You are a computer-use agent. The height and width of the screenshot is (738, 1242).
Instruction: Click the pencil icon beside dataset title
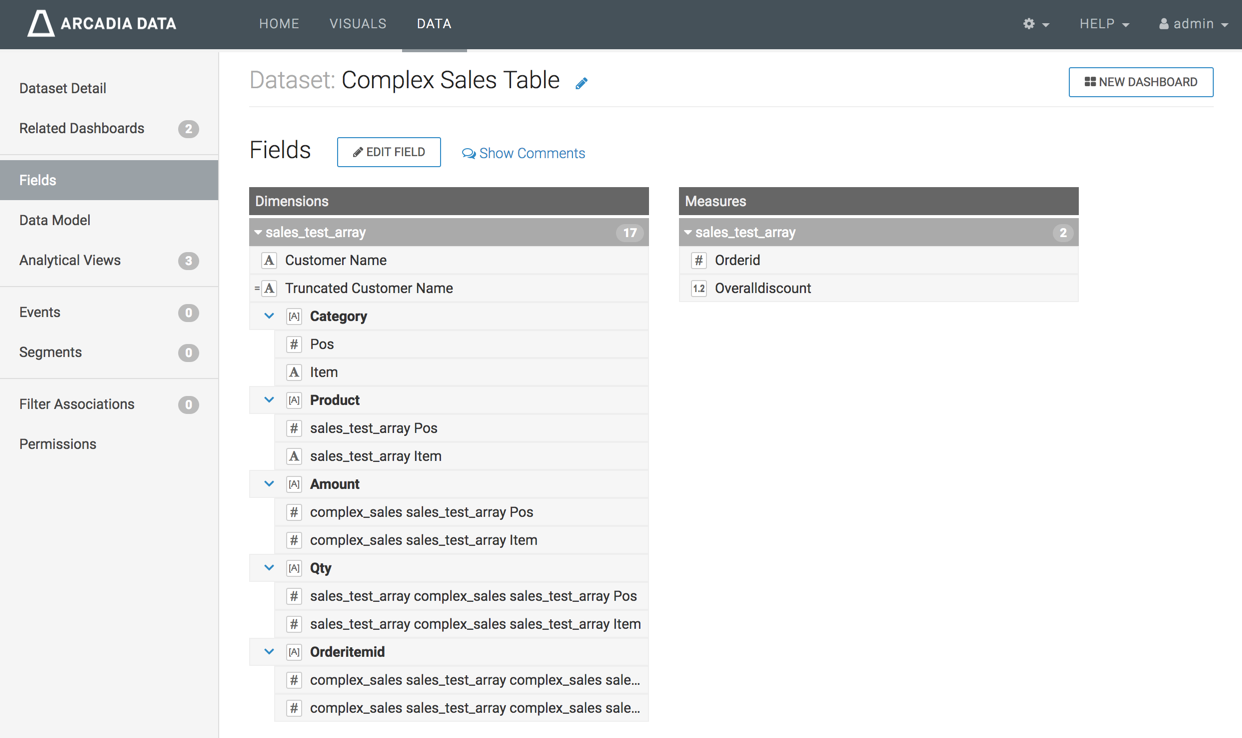[x=581, y=84]
